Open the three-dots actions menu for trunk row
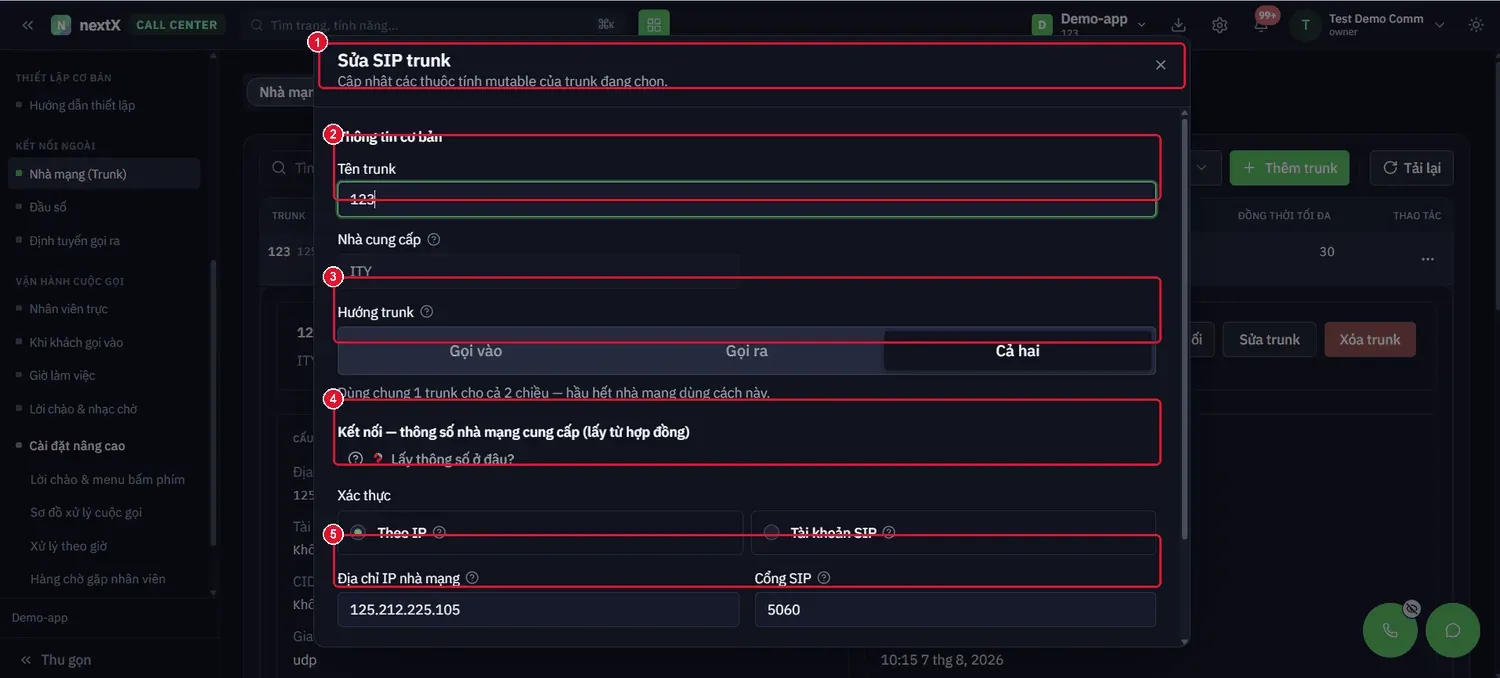Viewport: 1500px width, 678px height. point(1428,259)
